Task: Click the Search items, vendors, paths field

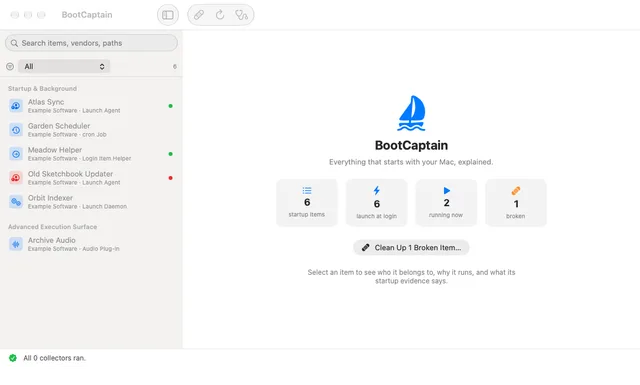Action: (91, 43)
